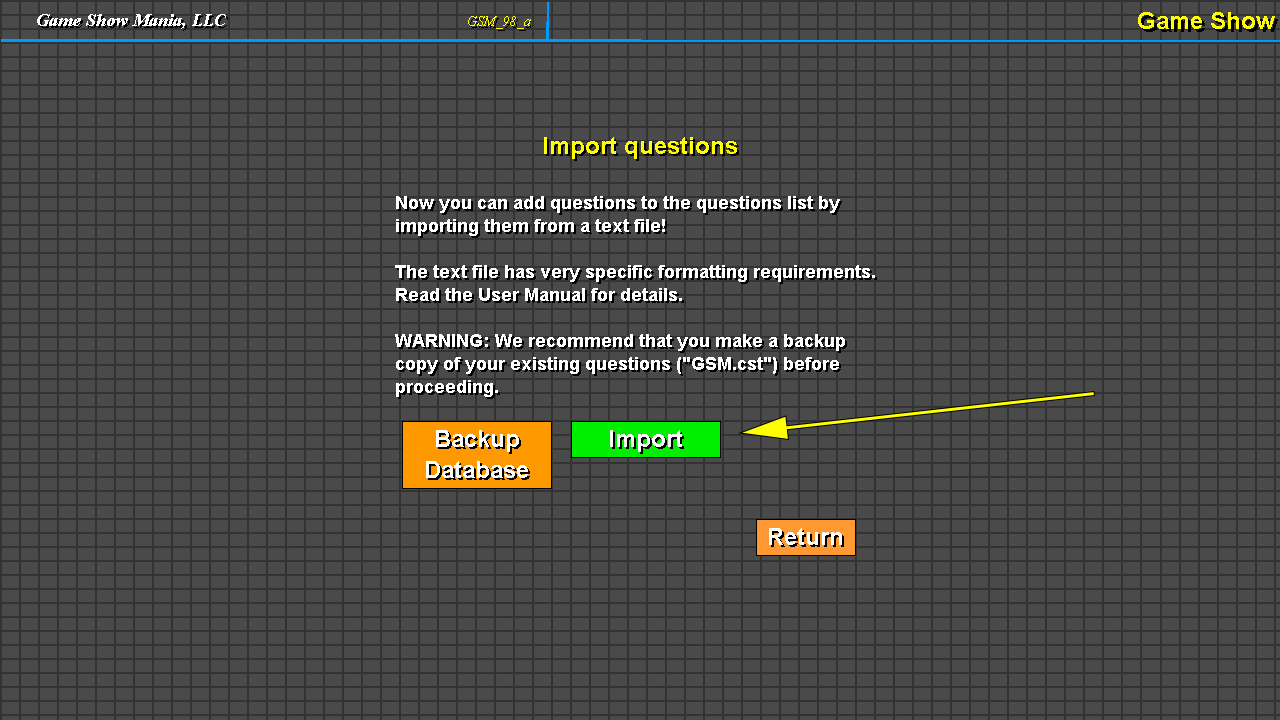Image resolution: width=1280 pixels, height=720 pixels.
Task: Click the Game Show Mania, LLC label
Action: (x=131, y=21)
